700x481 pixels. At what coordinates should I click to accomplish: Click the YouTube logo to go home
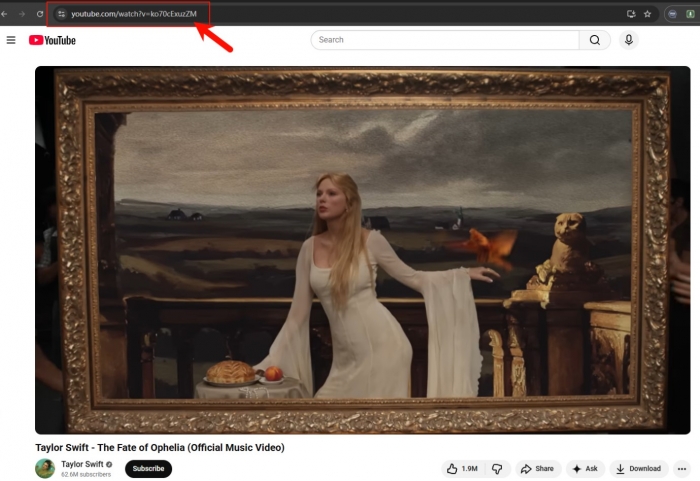coord(52,40)
